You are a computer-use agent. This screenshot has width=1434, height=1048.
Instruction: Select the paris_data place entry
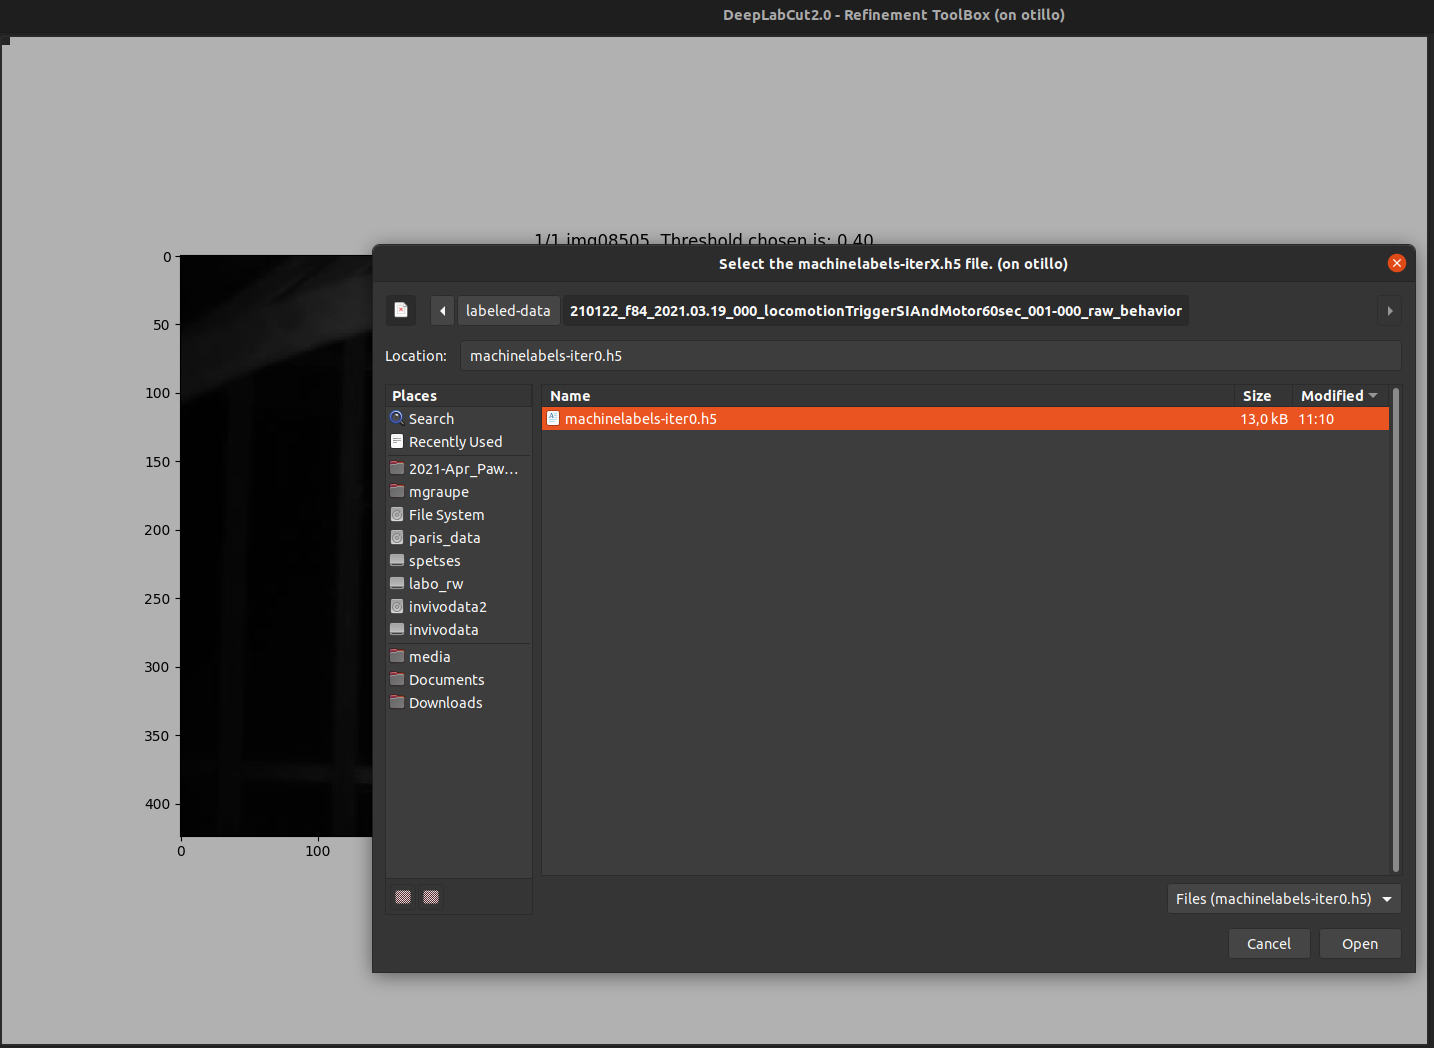pyautogui.click(x=444, y=537)
